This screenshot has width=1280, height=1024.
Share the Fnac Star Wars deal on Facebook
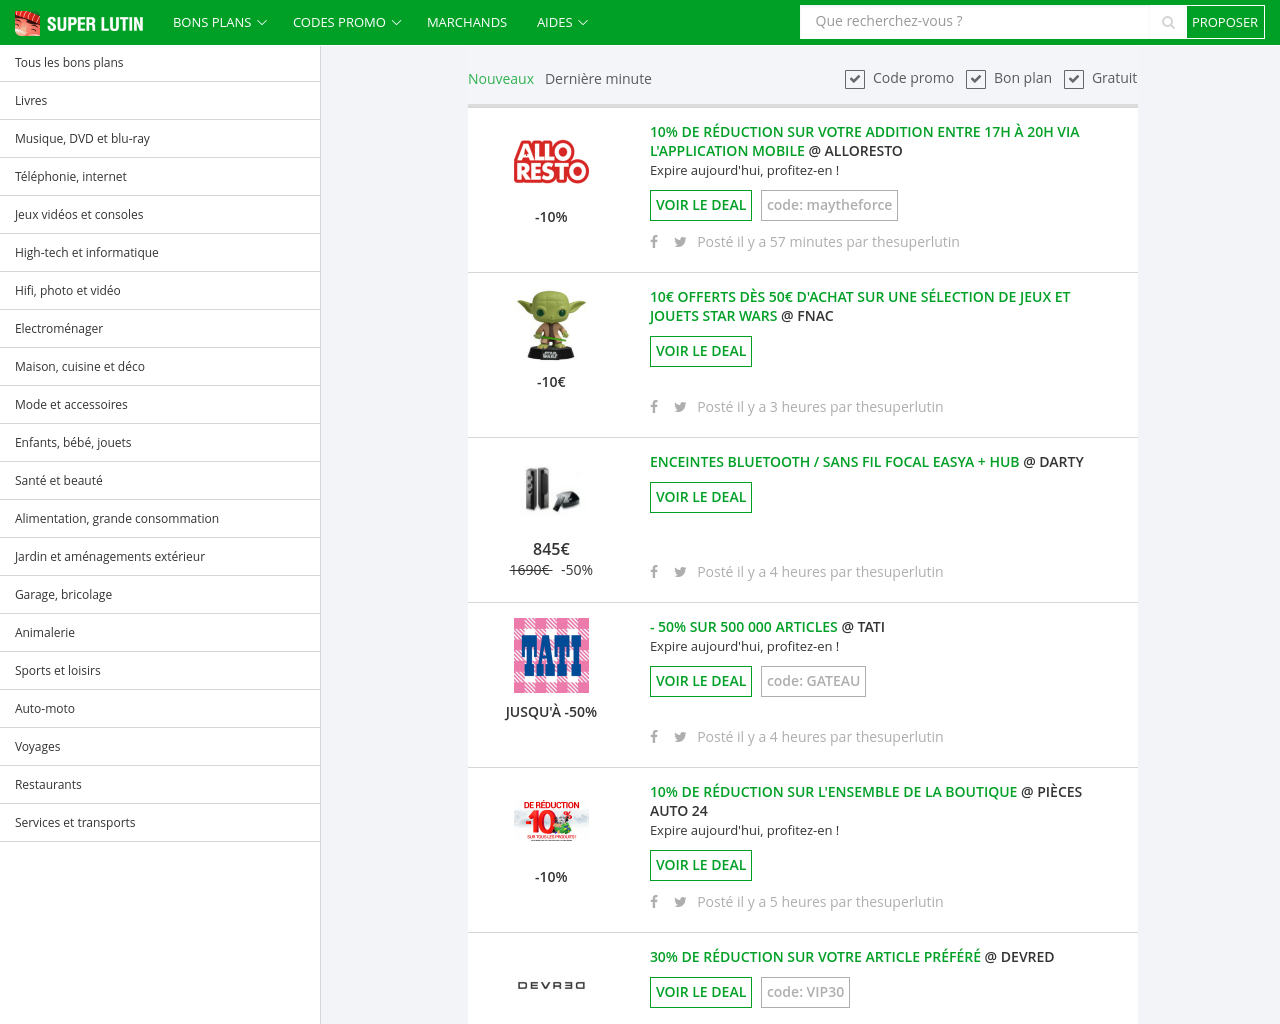[x=654, y=407]
